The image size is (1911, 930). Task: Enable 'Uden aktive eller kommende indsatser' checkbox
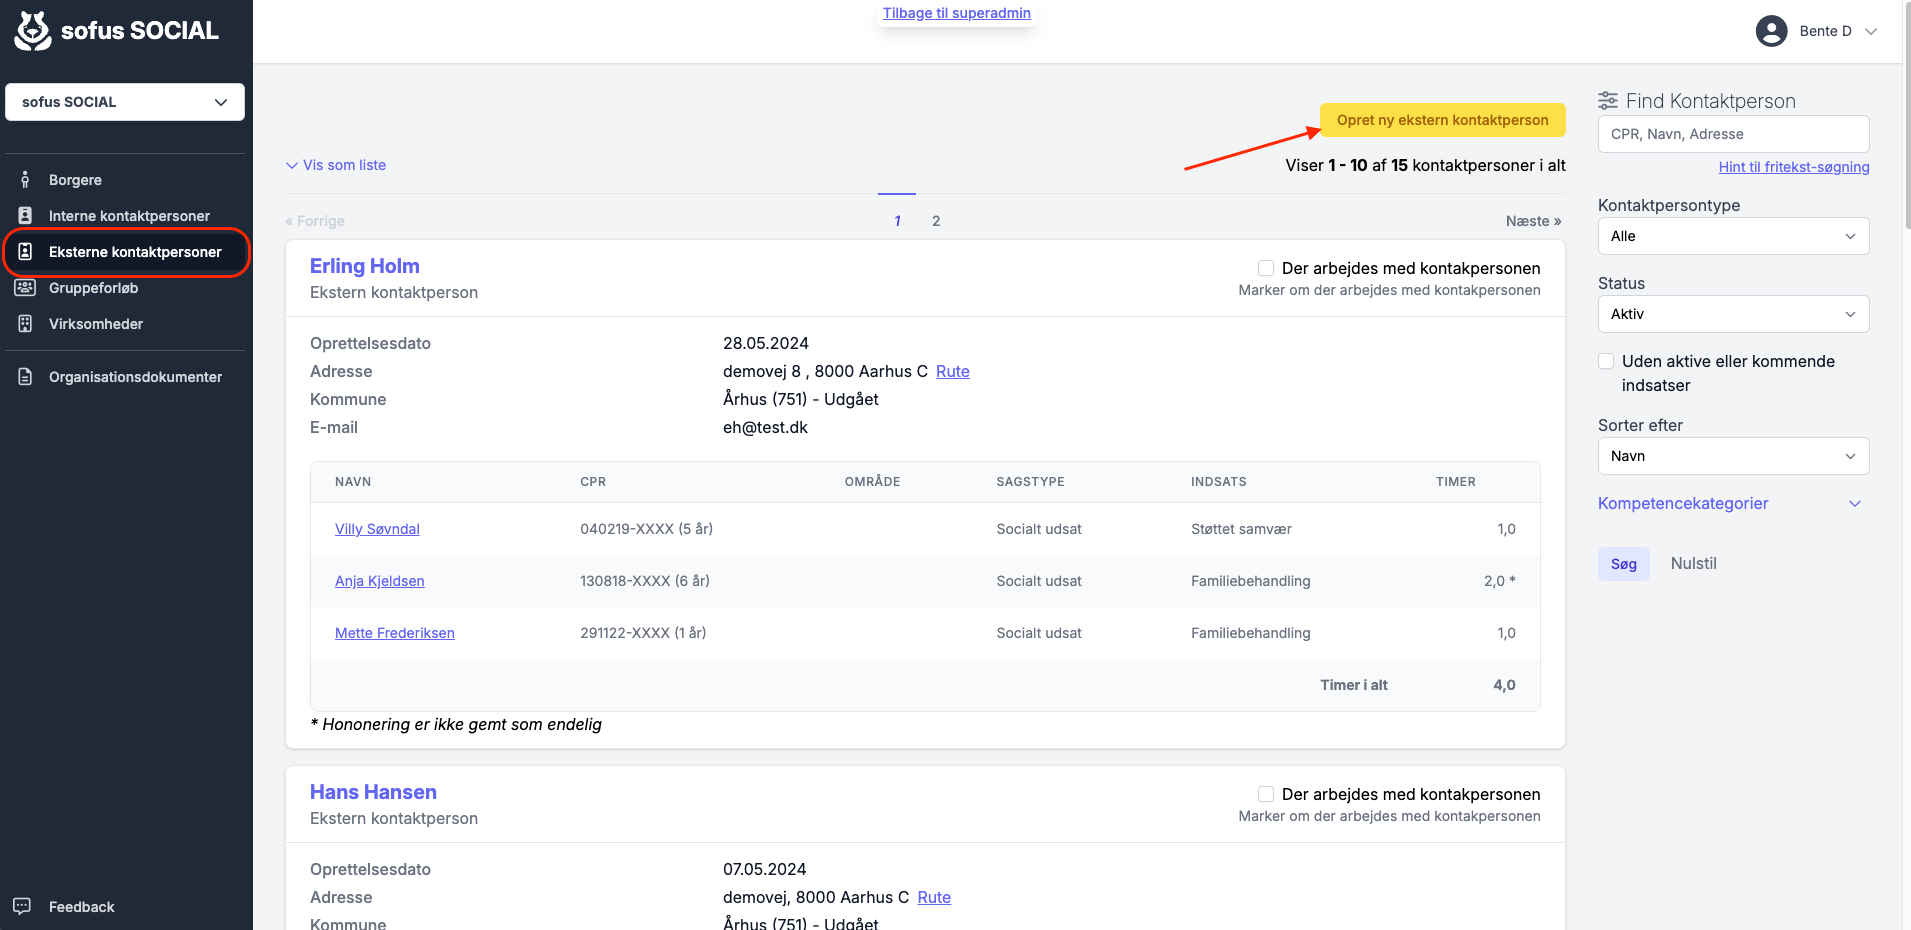pyautogui.click(x=1606, y=361)
